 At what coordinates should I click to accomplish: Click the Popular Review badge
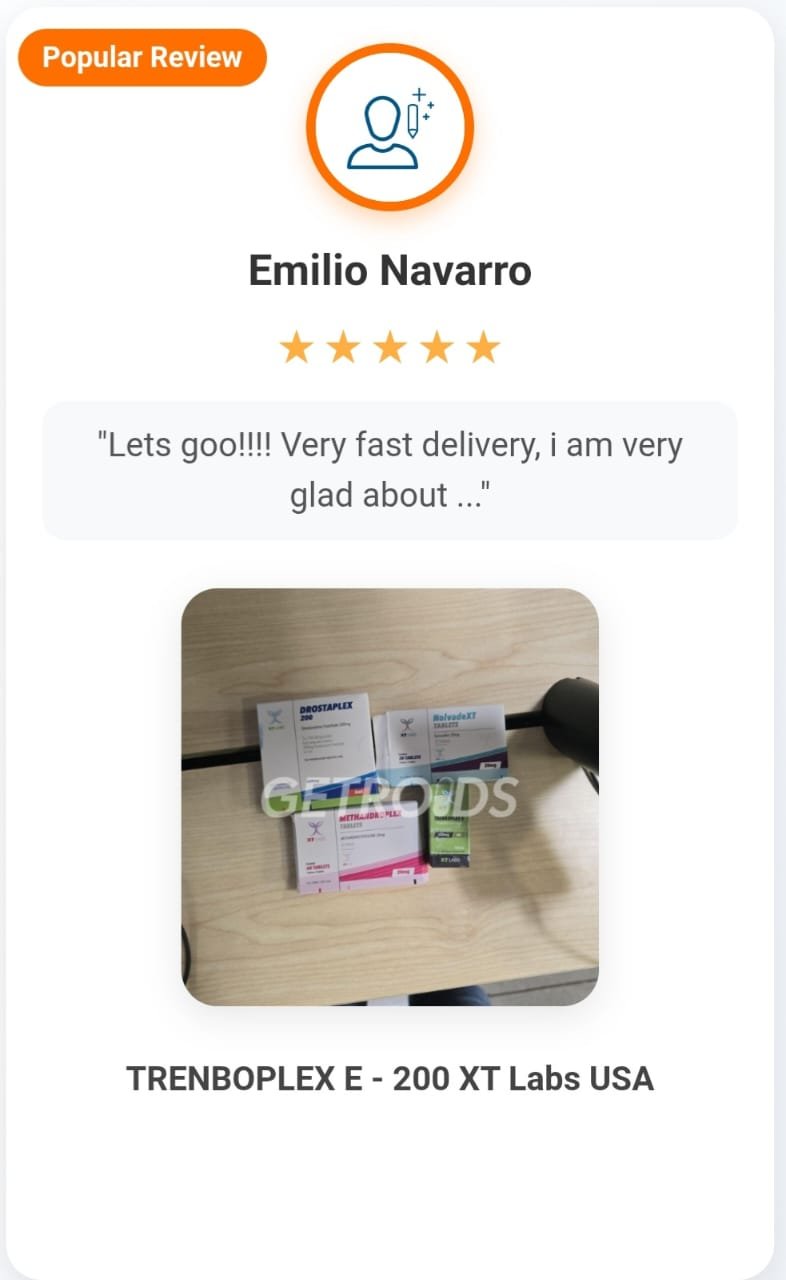[x=142, y=57]
